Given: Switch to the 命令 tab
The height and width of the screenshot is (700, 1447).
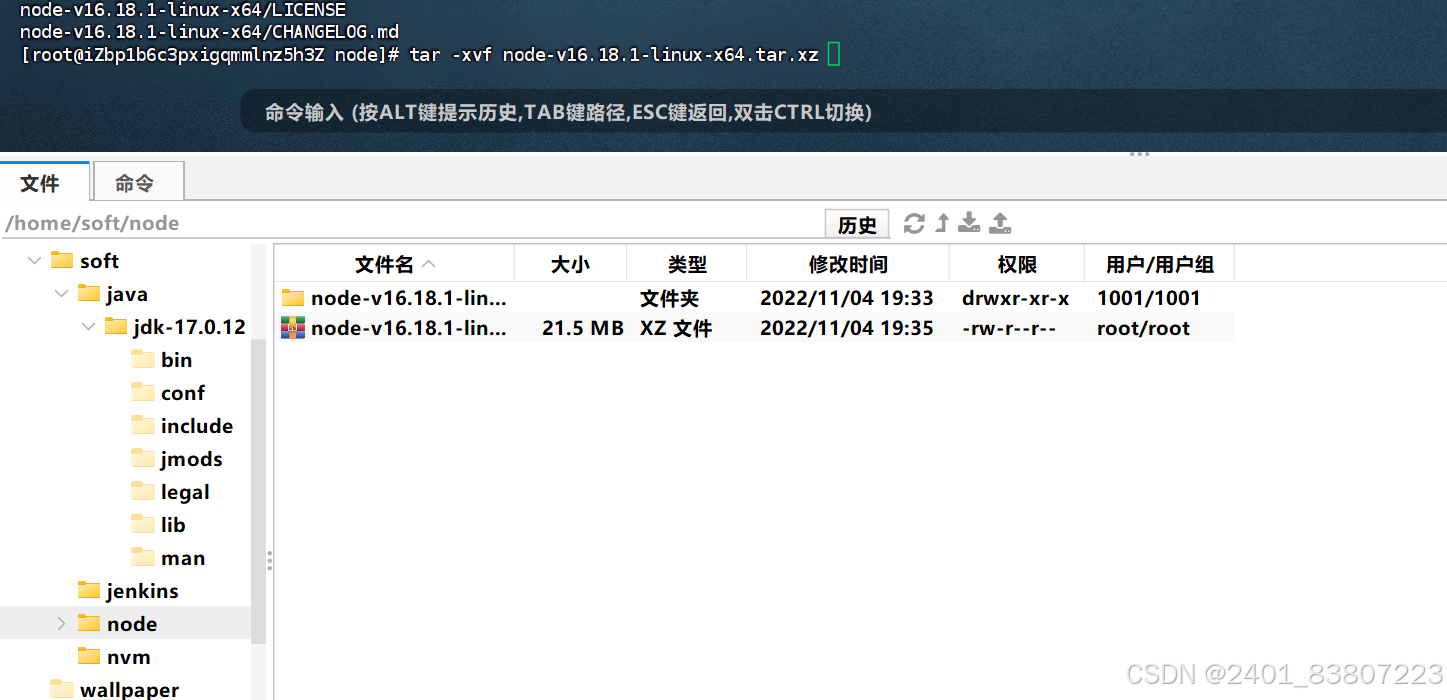Looking at the screenshot, I should [137, 181].
